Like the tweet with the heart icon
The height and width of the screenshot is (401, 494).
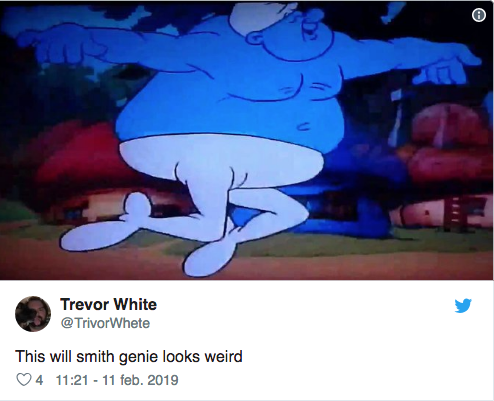pyautogui.click(x=23, y=380)
